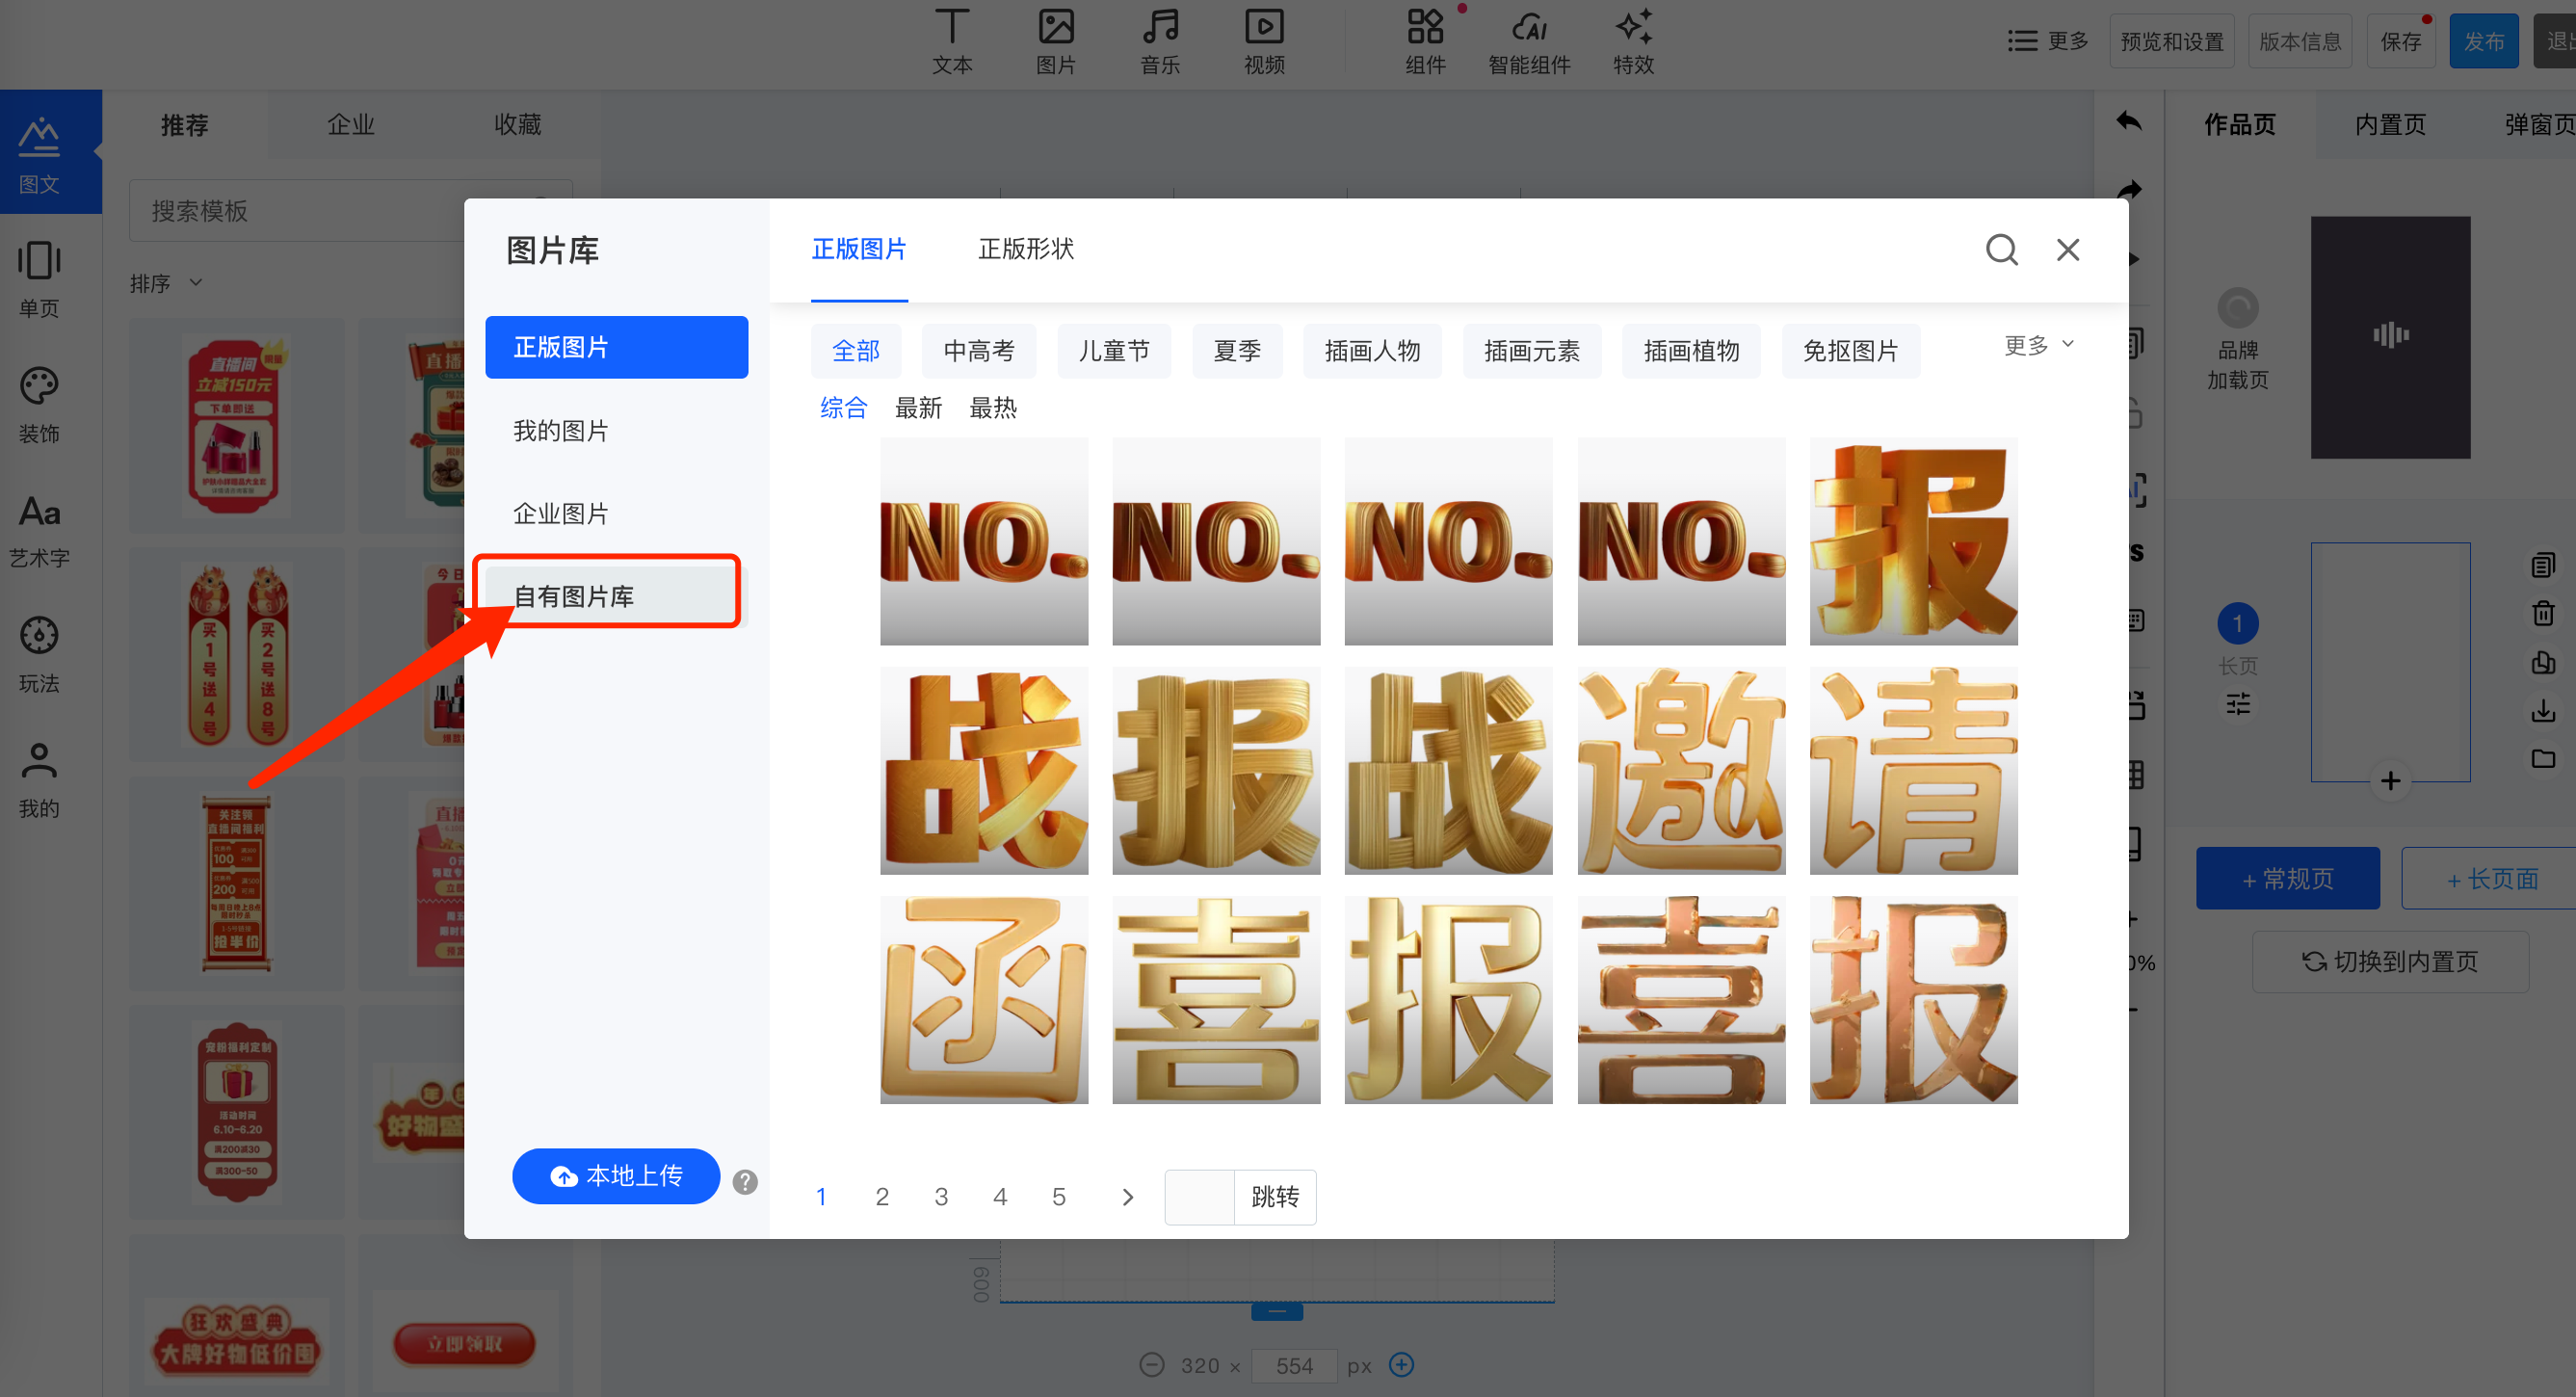The image size is (2576, 1397).
Task: Switch to the 正版形状 tab
Action: (1026, 249)
